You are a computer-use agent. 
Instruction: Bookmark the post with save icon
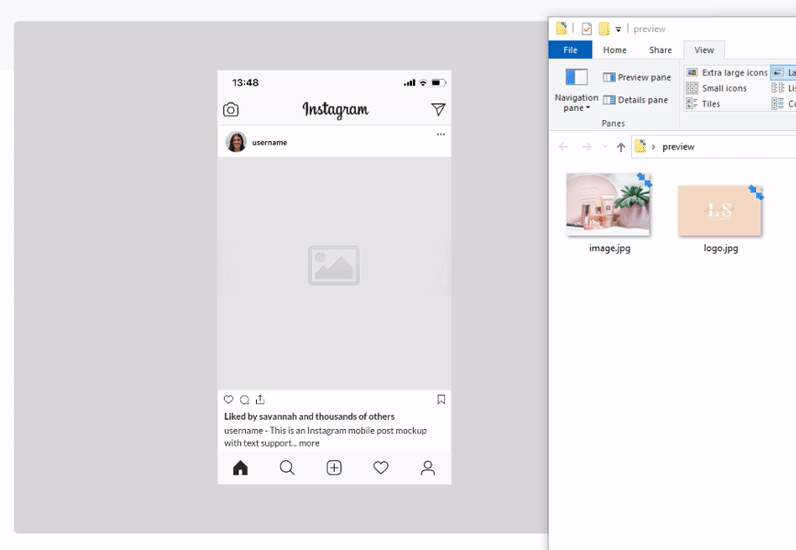pyautogui.click(x=441, y=400)
